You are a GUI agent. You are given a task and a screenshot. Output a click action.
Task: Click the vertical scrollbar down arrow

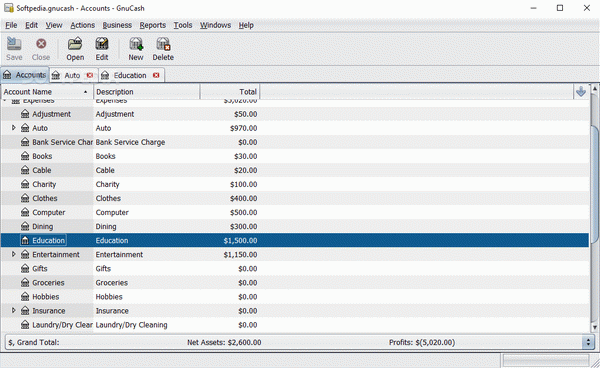pos(594,327)
